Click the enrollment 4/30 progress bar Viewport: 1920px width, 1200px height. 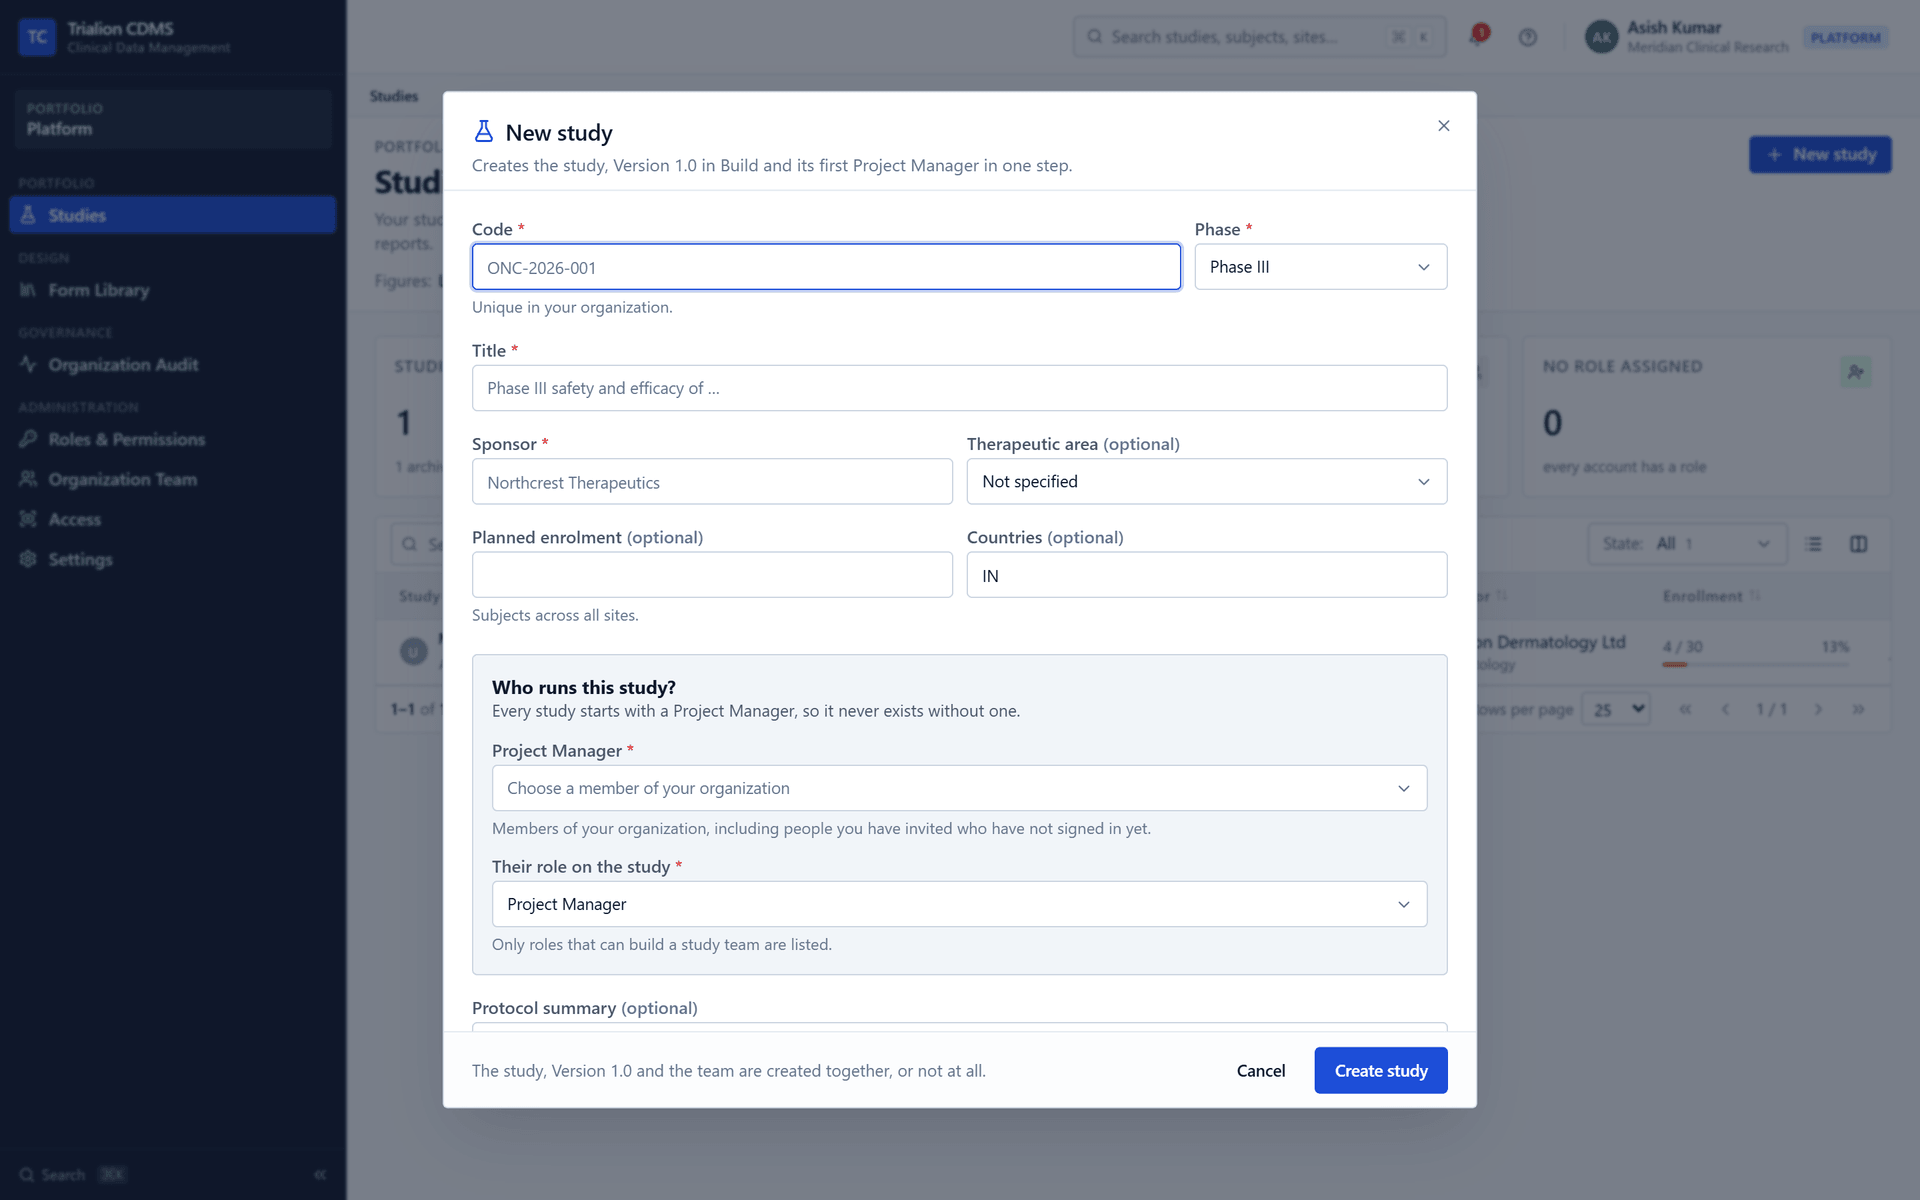point(1755,664)
